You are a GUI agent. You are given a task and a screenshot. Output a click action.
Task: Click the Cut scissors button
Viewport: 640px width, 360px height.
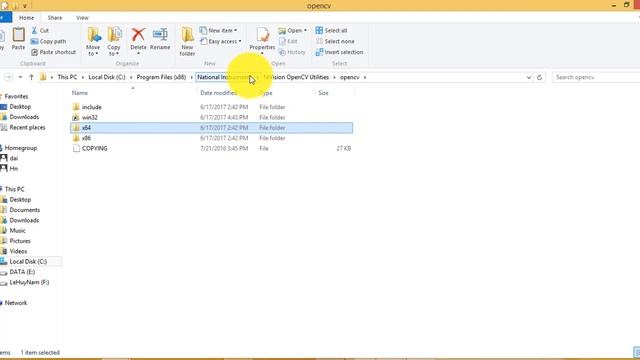pyautogui.click(x=40, y=31)
